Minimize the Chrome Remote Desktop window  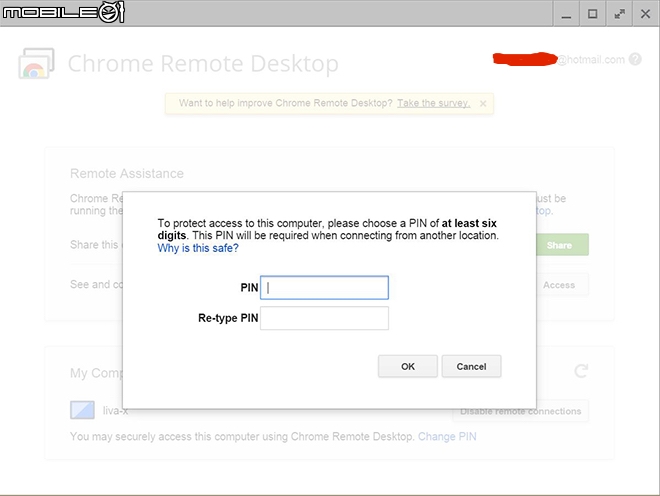pyautogui.click(x=566, y=14)
